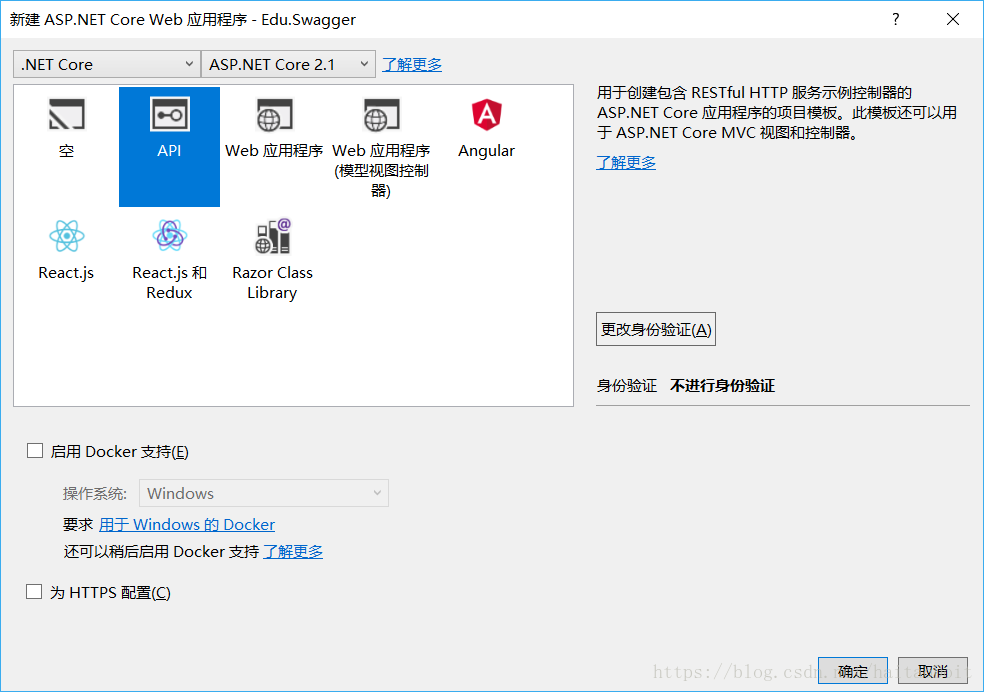The height and width of the screenshot is (692, 984).
Task: Pick the React.js template icon
Action: (67, 236)
